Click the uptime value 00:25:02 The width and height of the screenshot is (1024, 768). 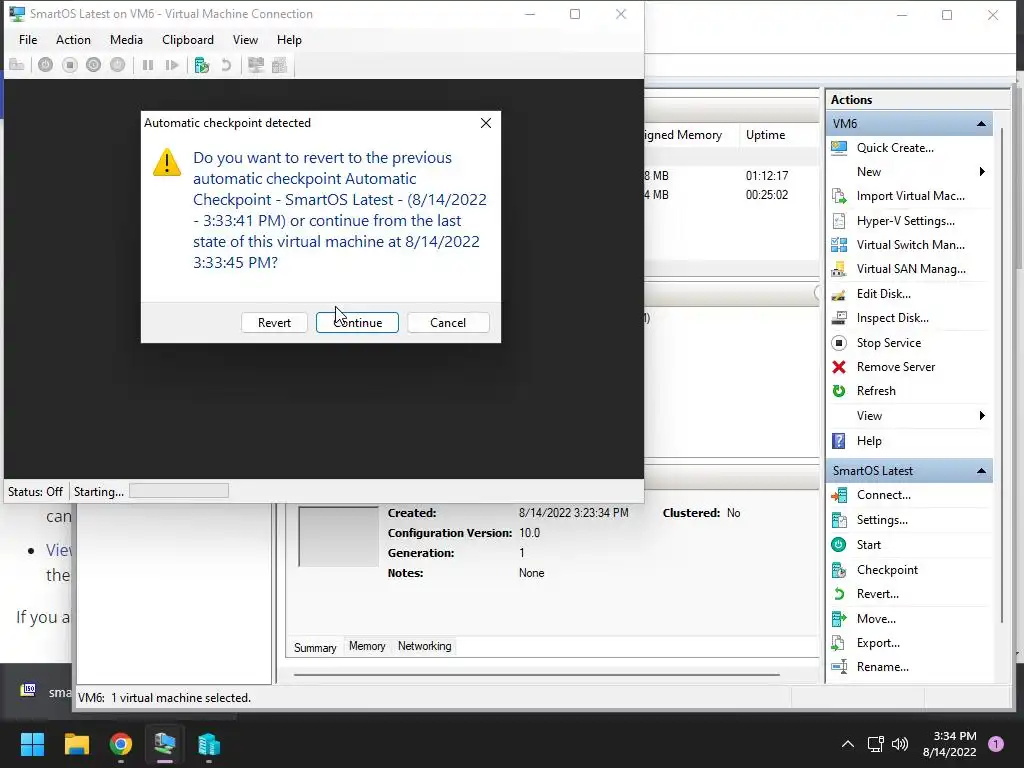(767, 195)
